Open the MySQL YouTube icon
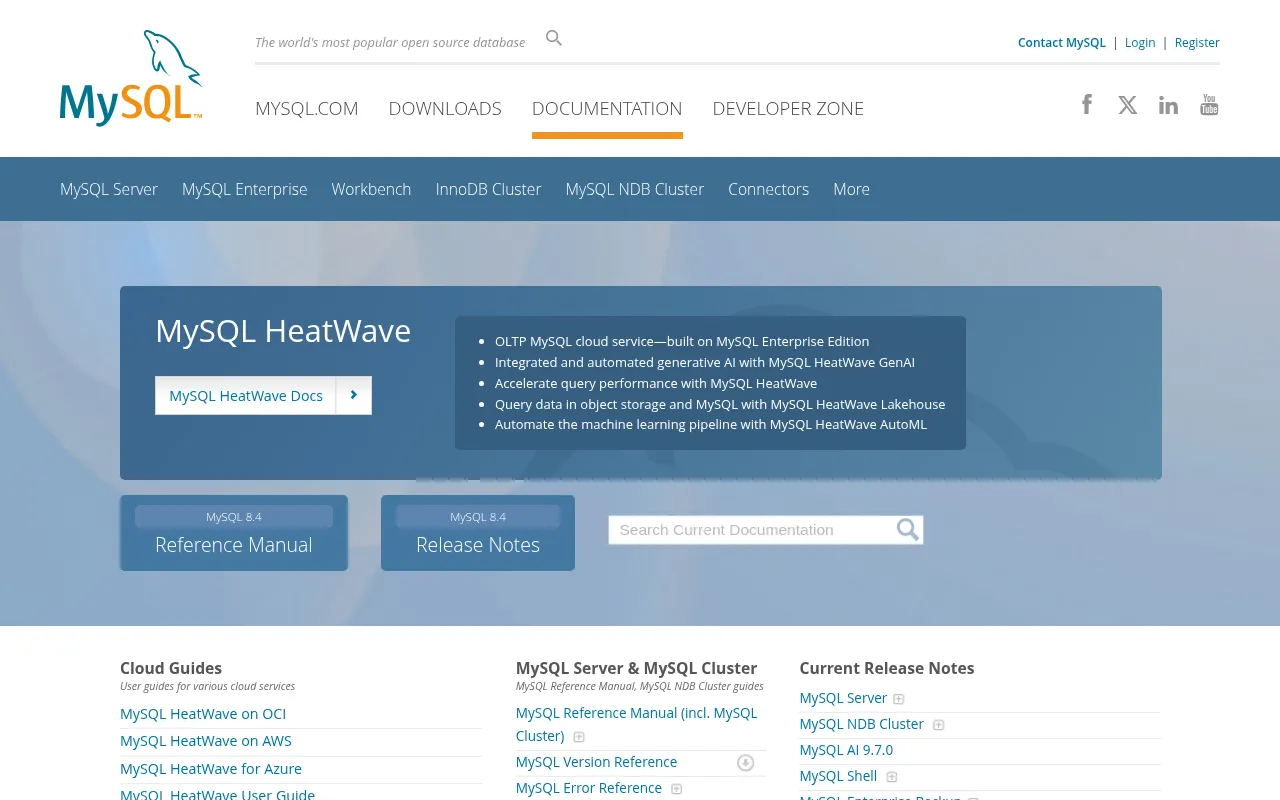This screenshot has width=1280, height=800. point(1209,105)
